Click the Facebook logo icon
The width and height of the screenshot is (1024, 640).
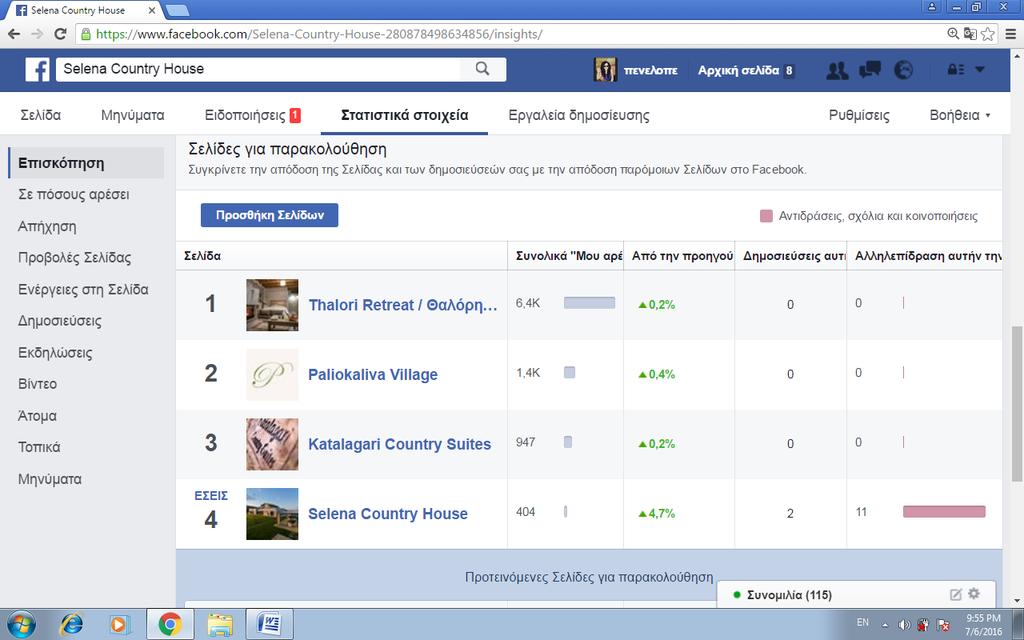pyautogui.click(x=37, y=69)
